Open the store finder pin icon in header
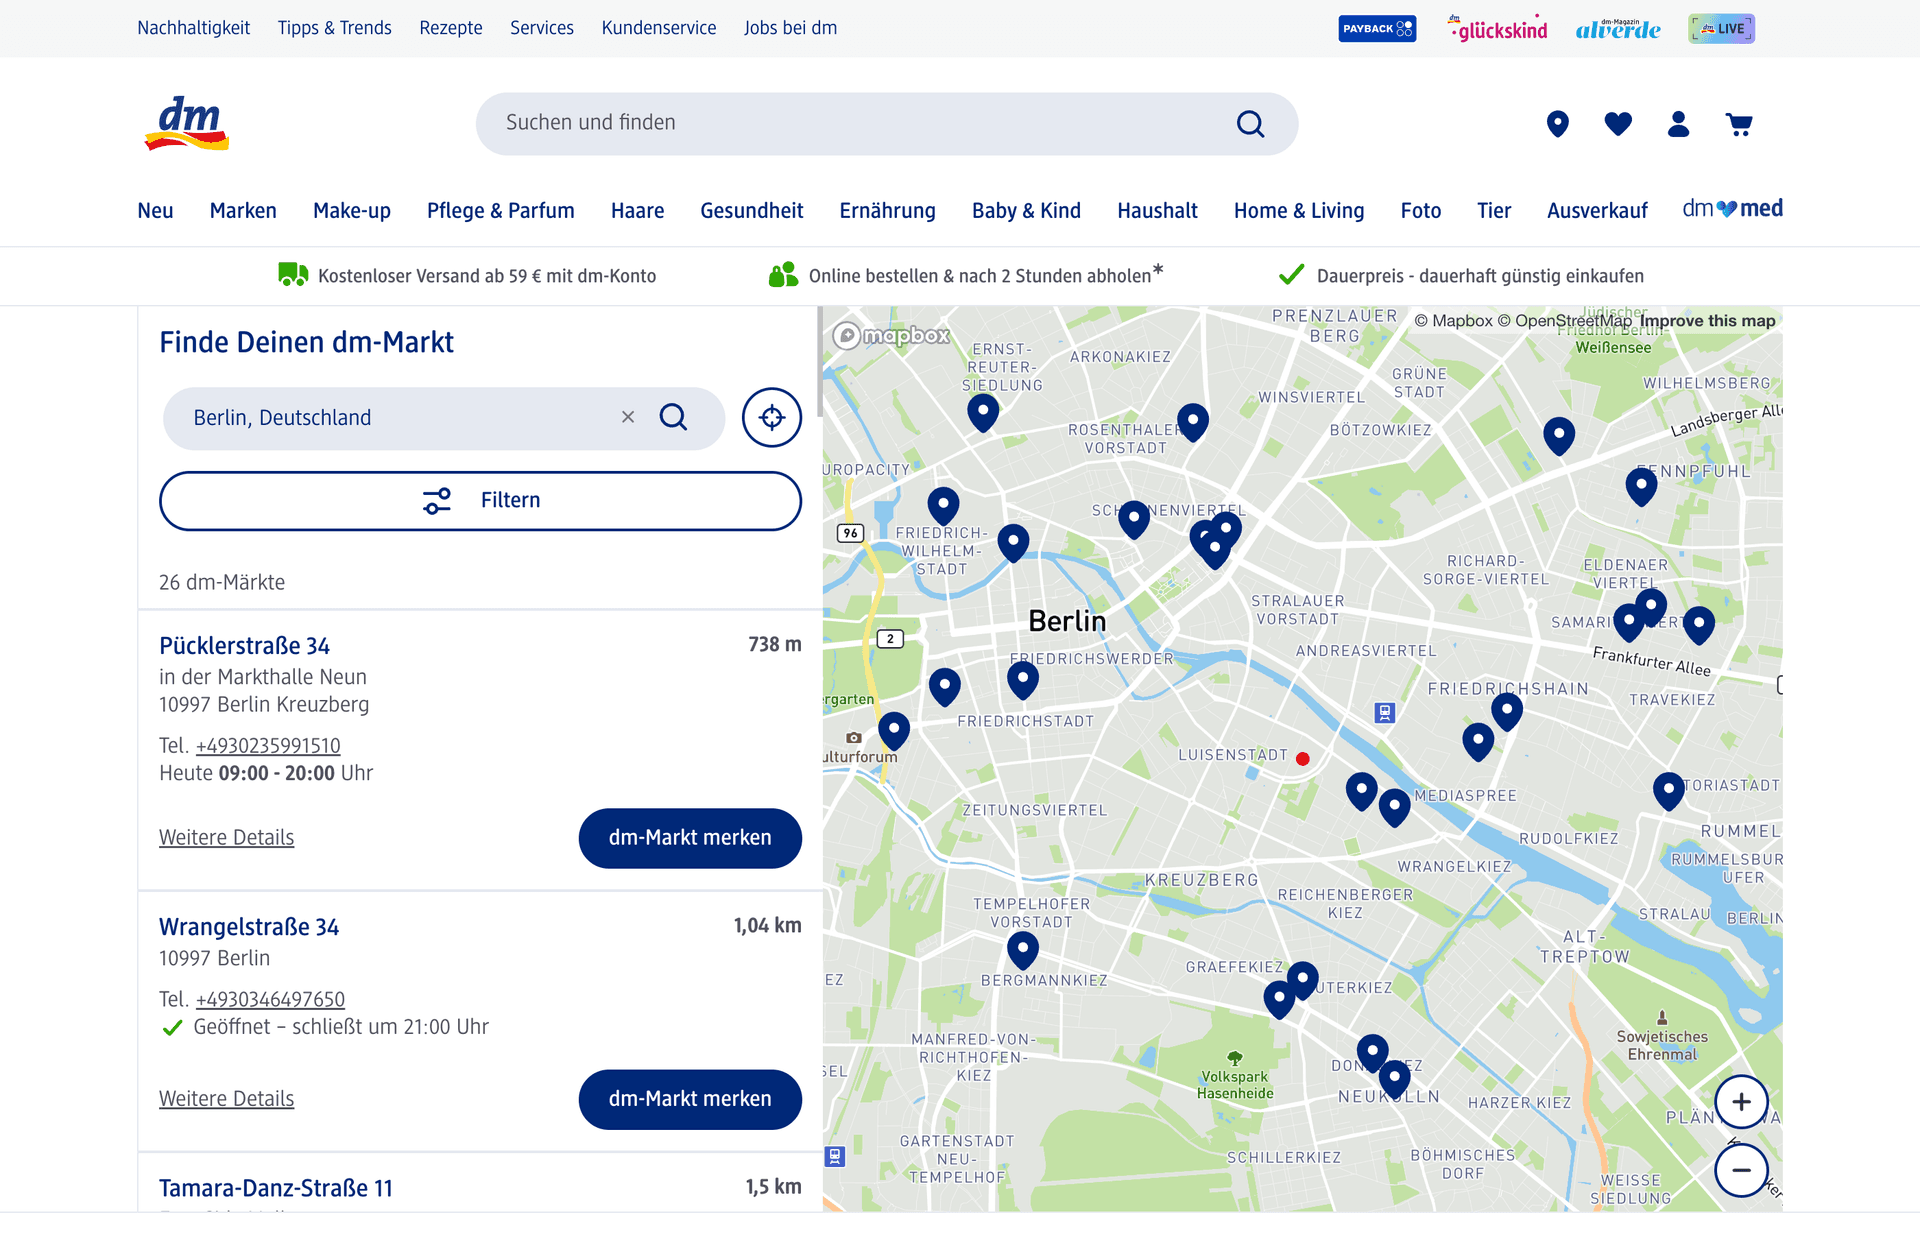Image resolution: width=1920 pixels, height=1234 pixels. click(x=1557, y=123)
